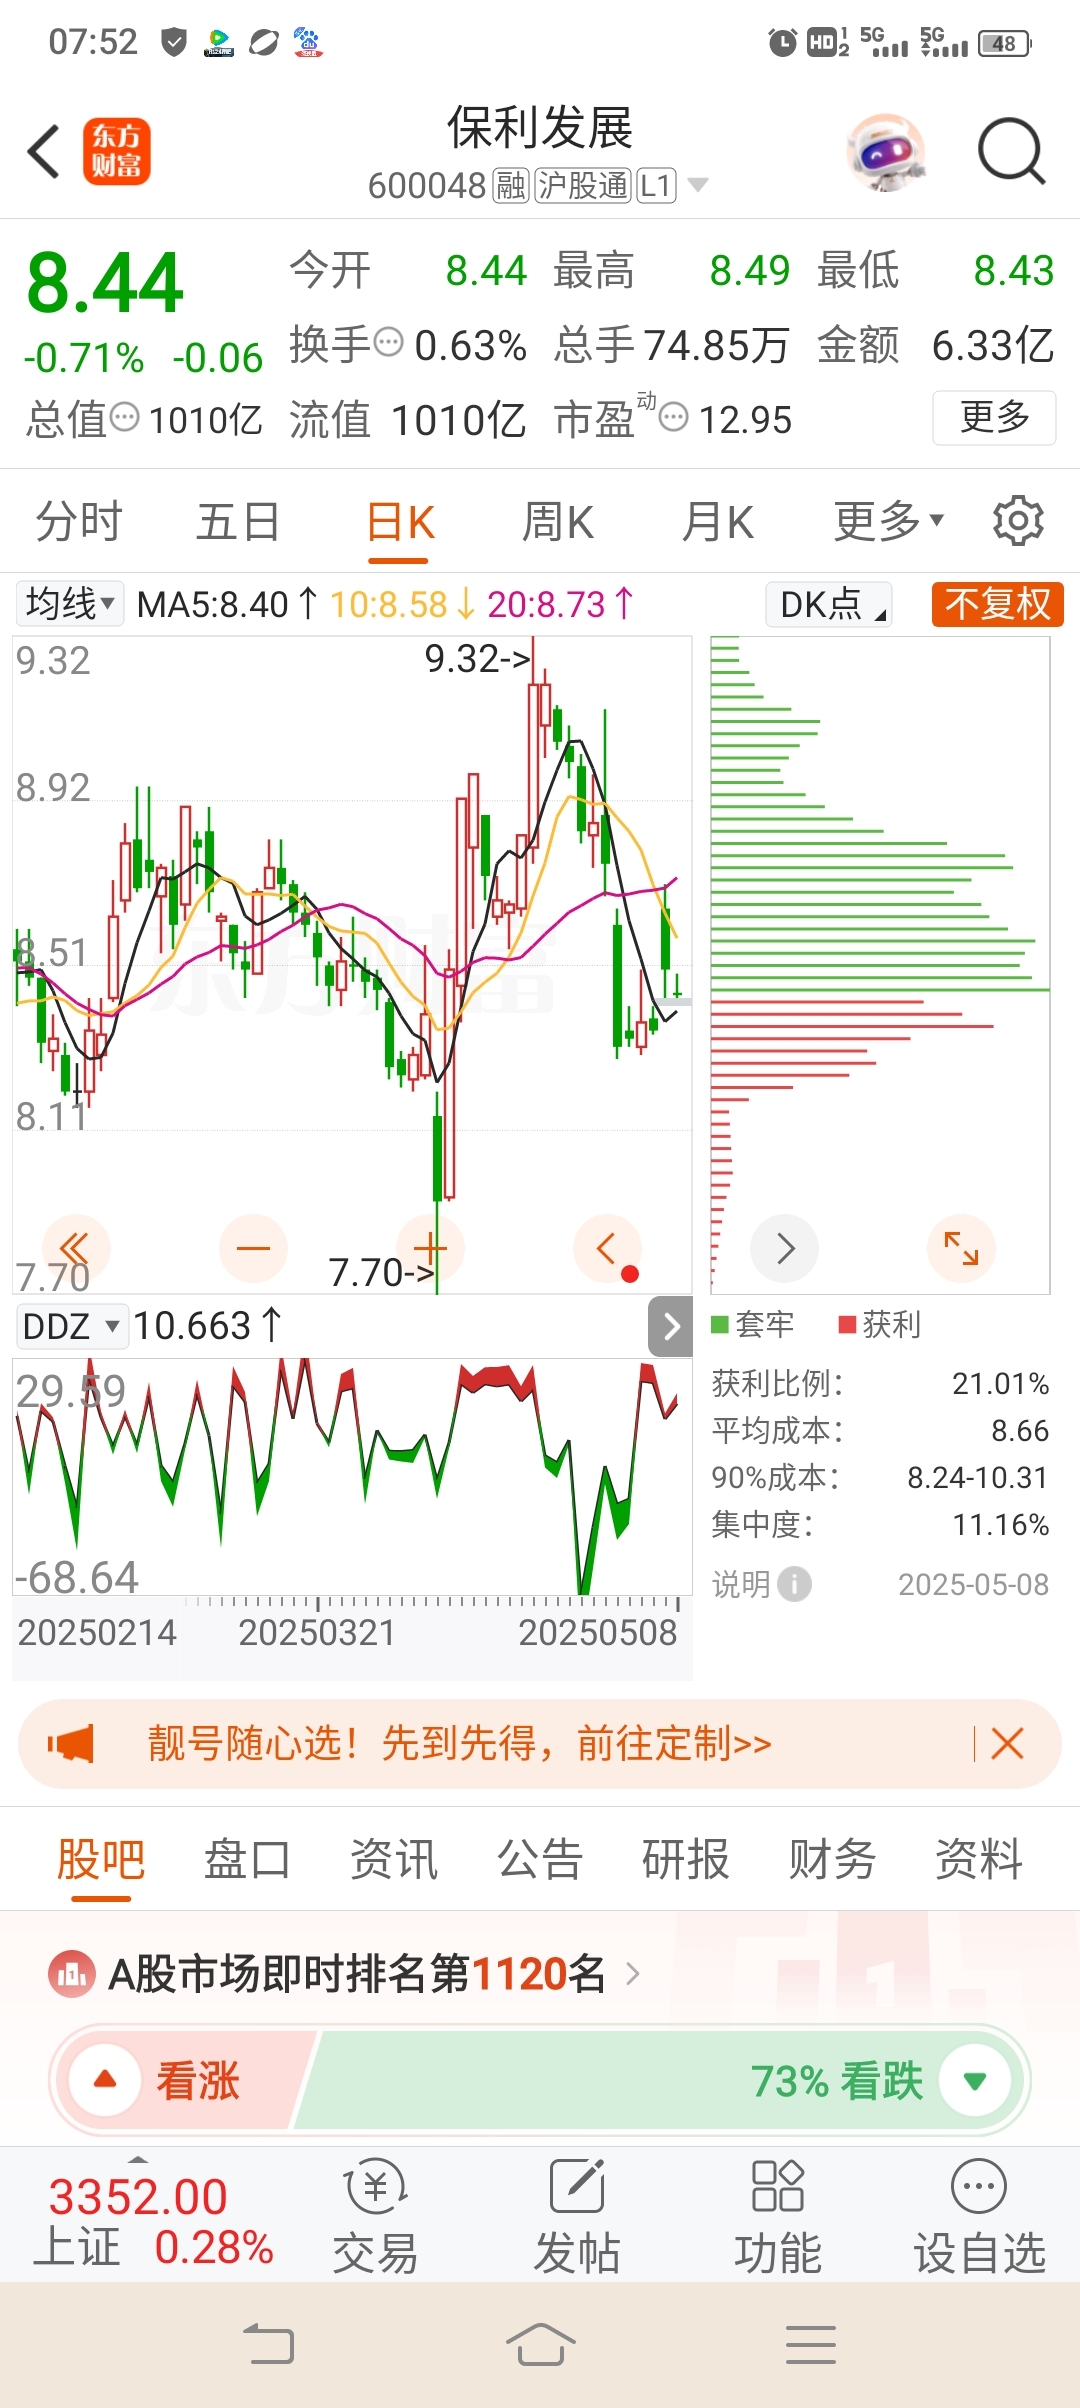Open the 东方财富 logo icon
Viewport: 1080px width, 2408px height.
point(116,151)
